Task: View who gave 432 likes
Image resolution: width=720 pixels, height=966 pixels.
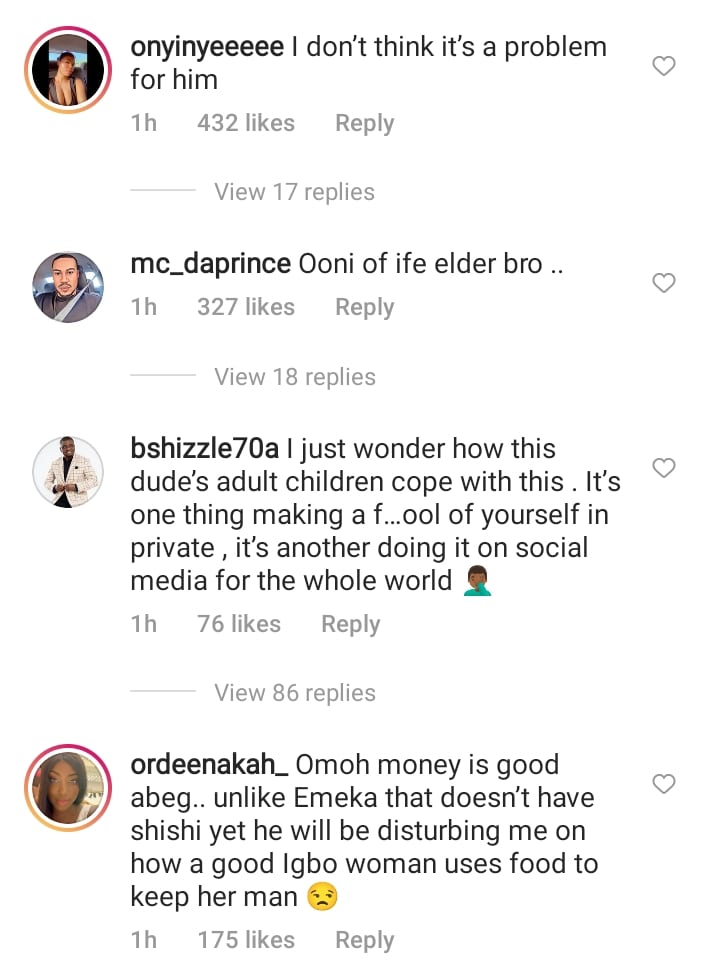Action: (246, 123)
